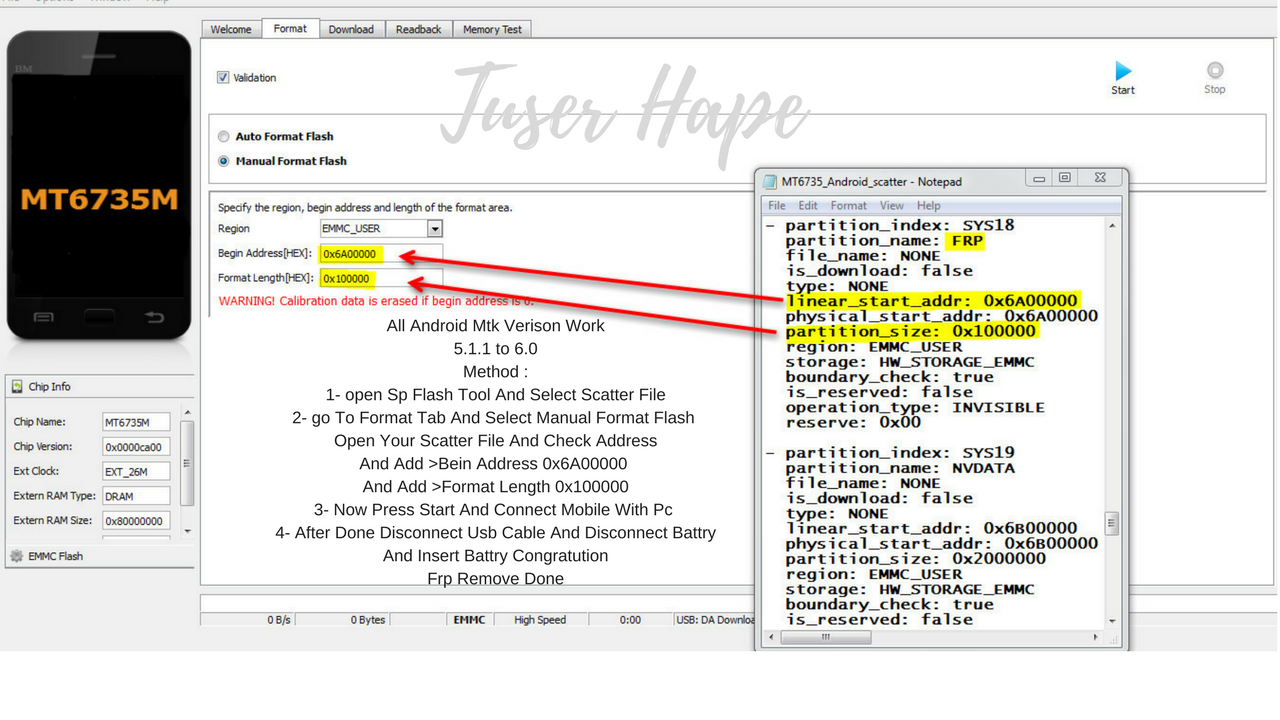Screen dimensions: 1280x720
Task: Minimize the Notepad window
Action: [1039, 178]
